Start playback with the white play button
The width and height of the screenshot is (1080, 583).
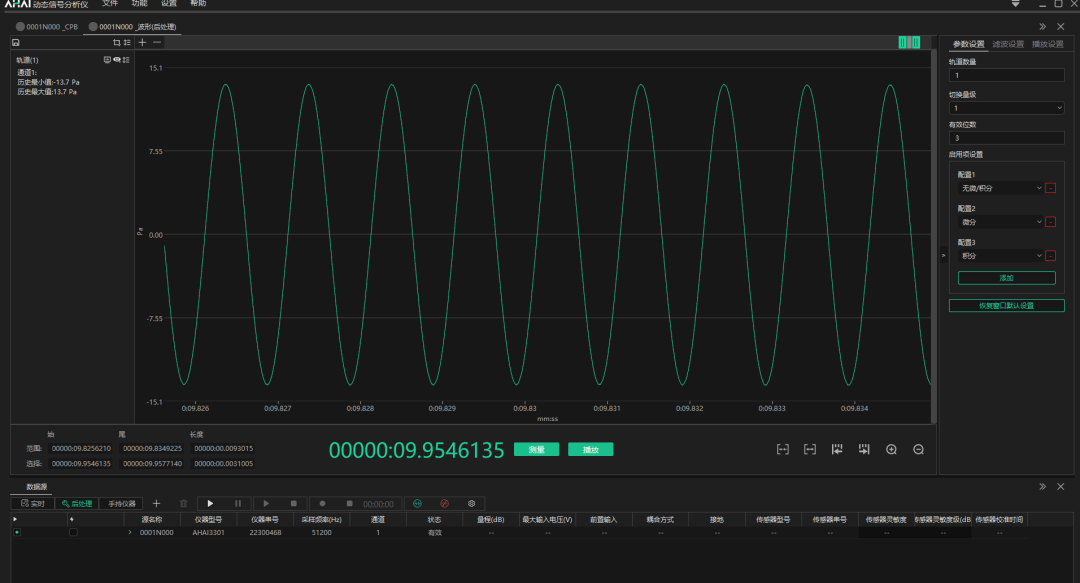coord(210,504)
